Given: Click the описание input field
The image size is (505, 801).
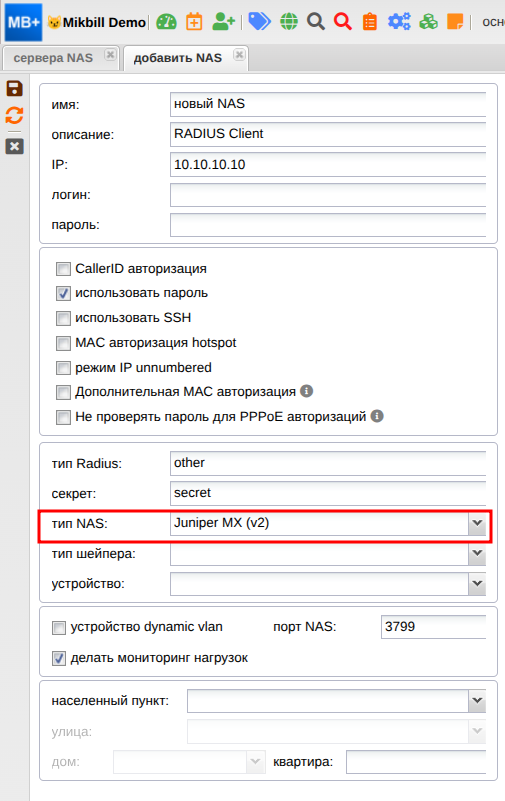Looking at the screenshot, I should [328, 134].
